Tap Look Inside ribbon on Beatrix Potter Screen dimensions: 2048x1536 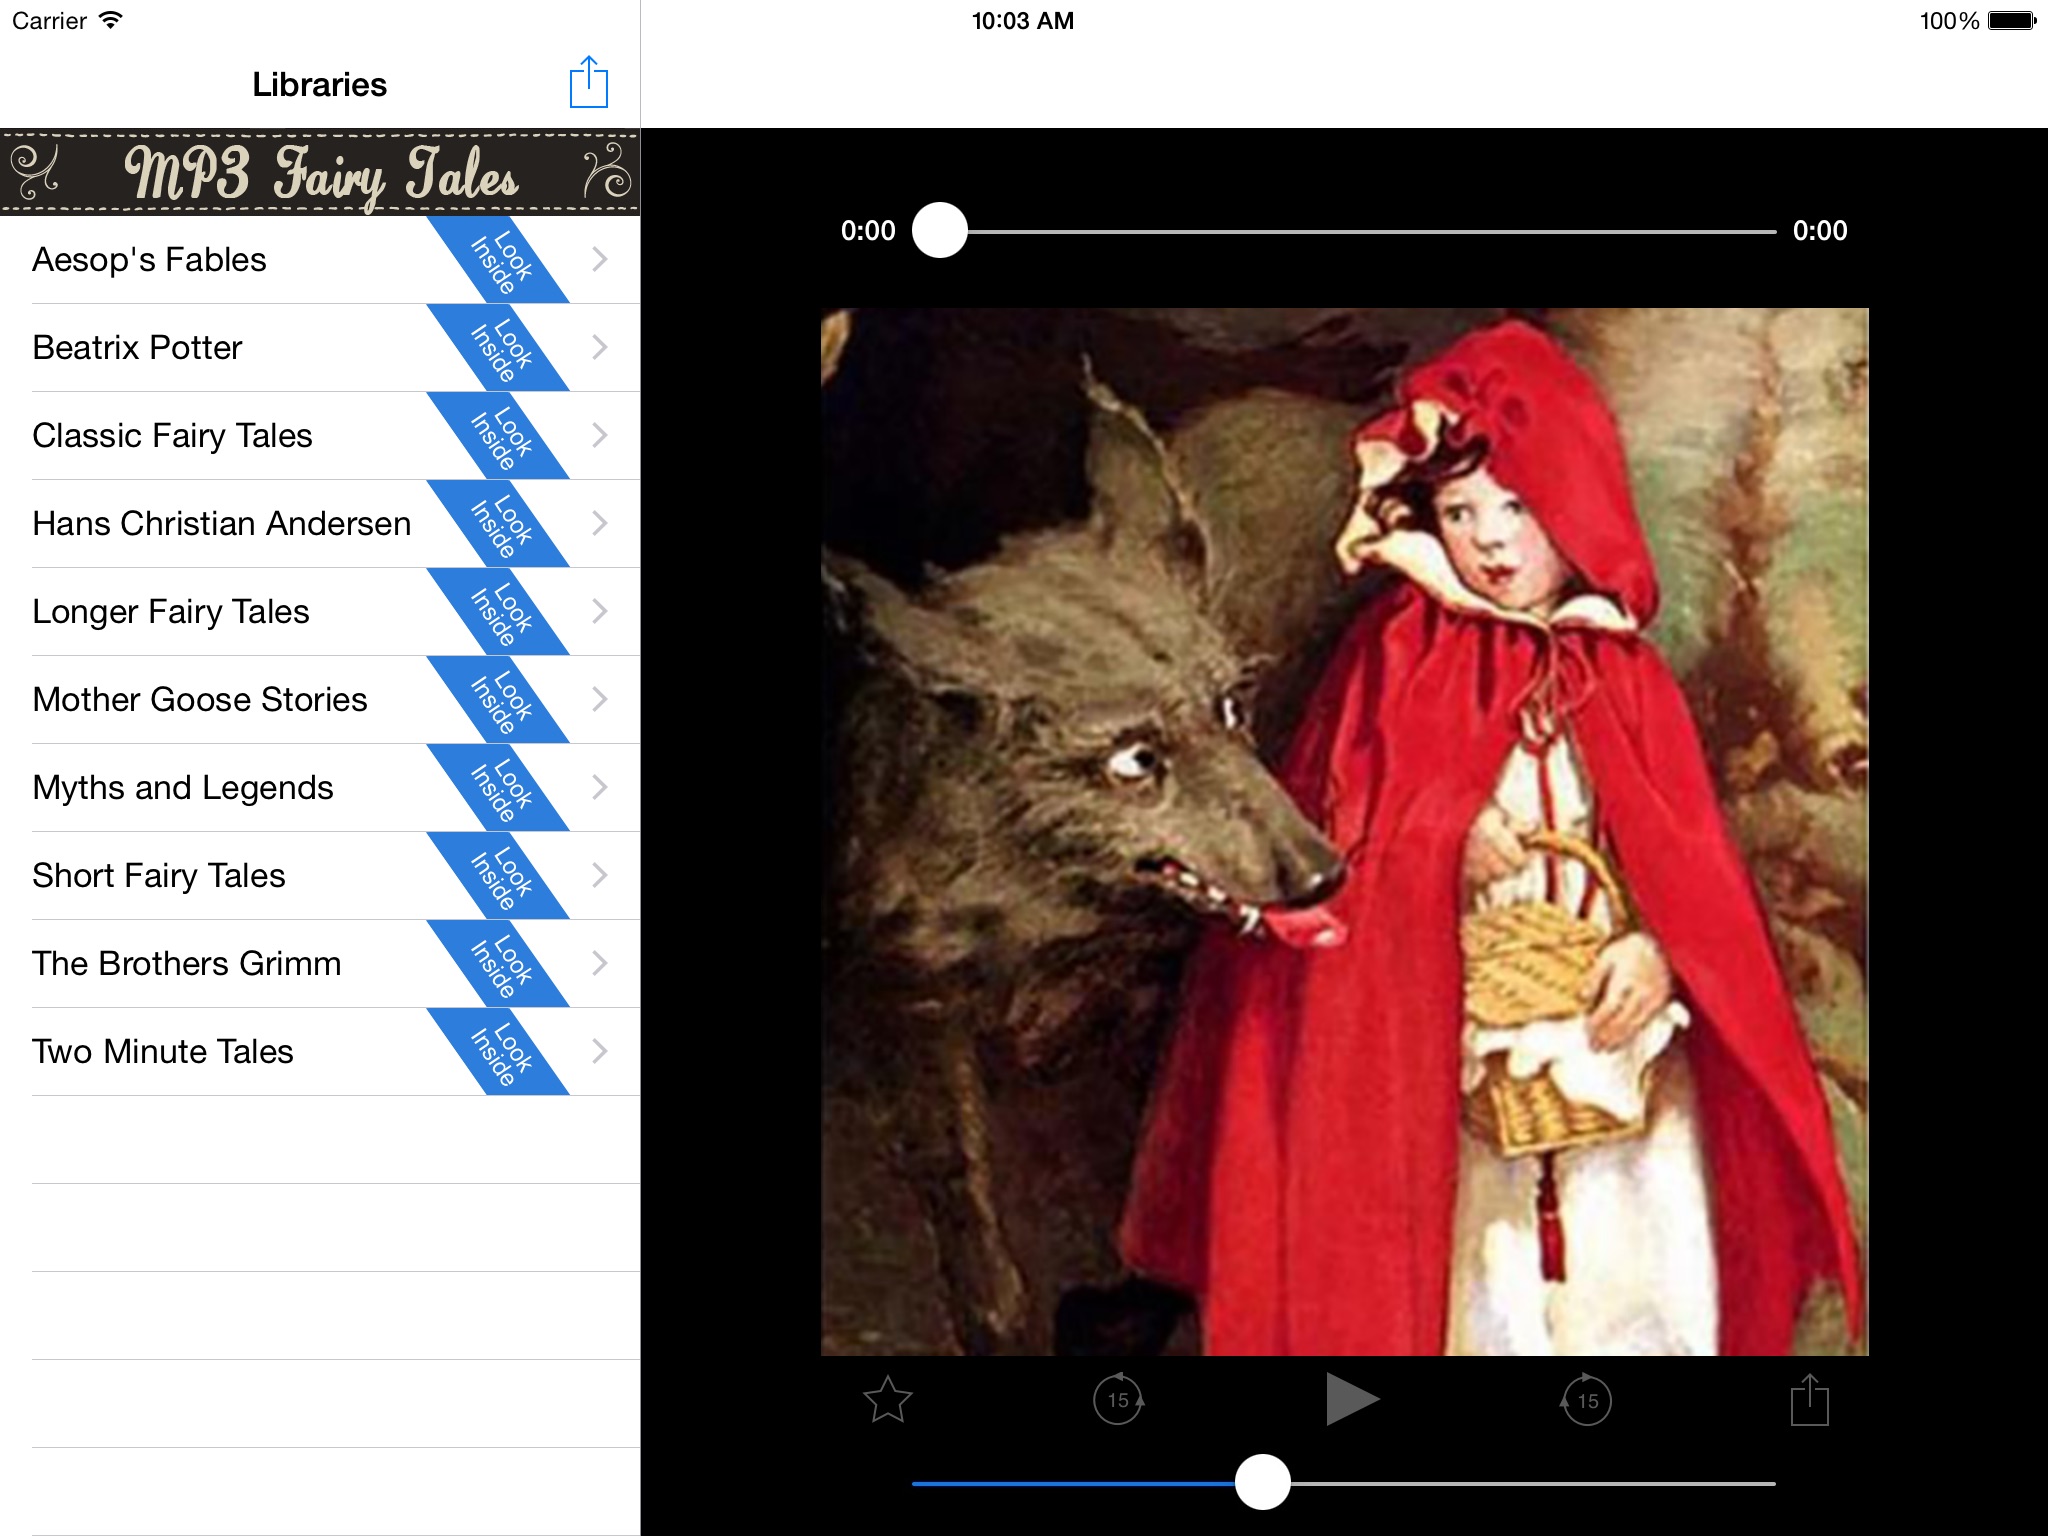point(499,348)
